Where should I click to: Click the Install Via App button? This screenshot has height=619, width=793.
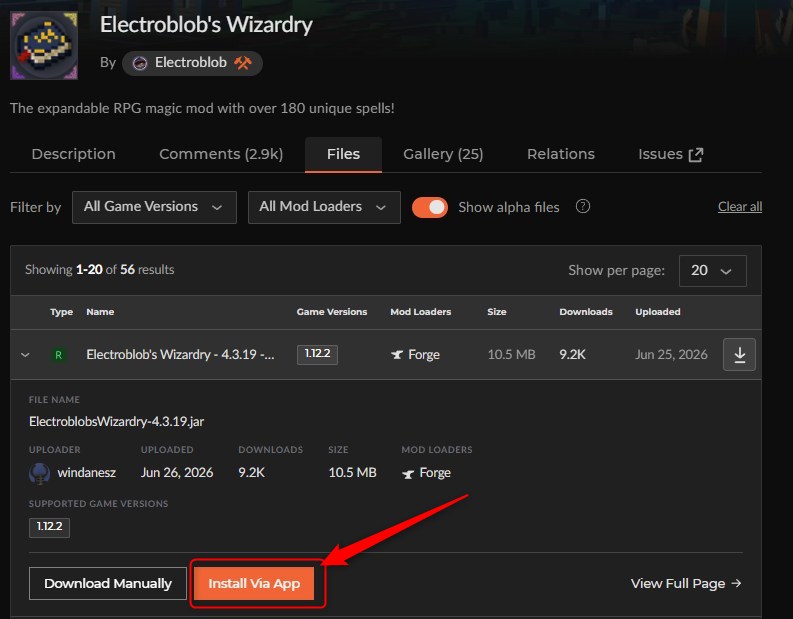pos(254,584)
